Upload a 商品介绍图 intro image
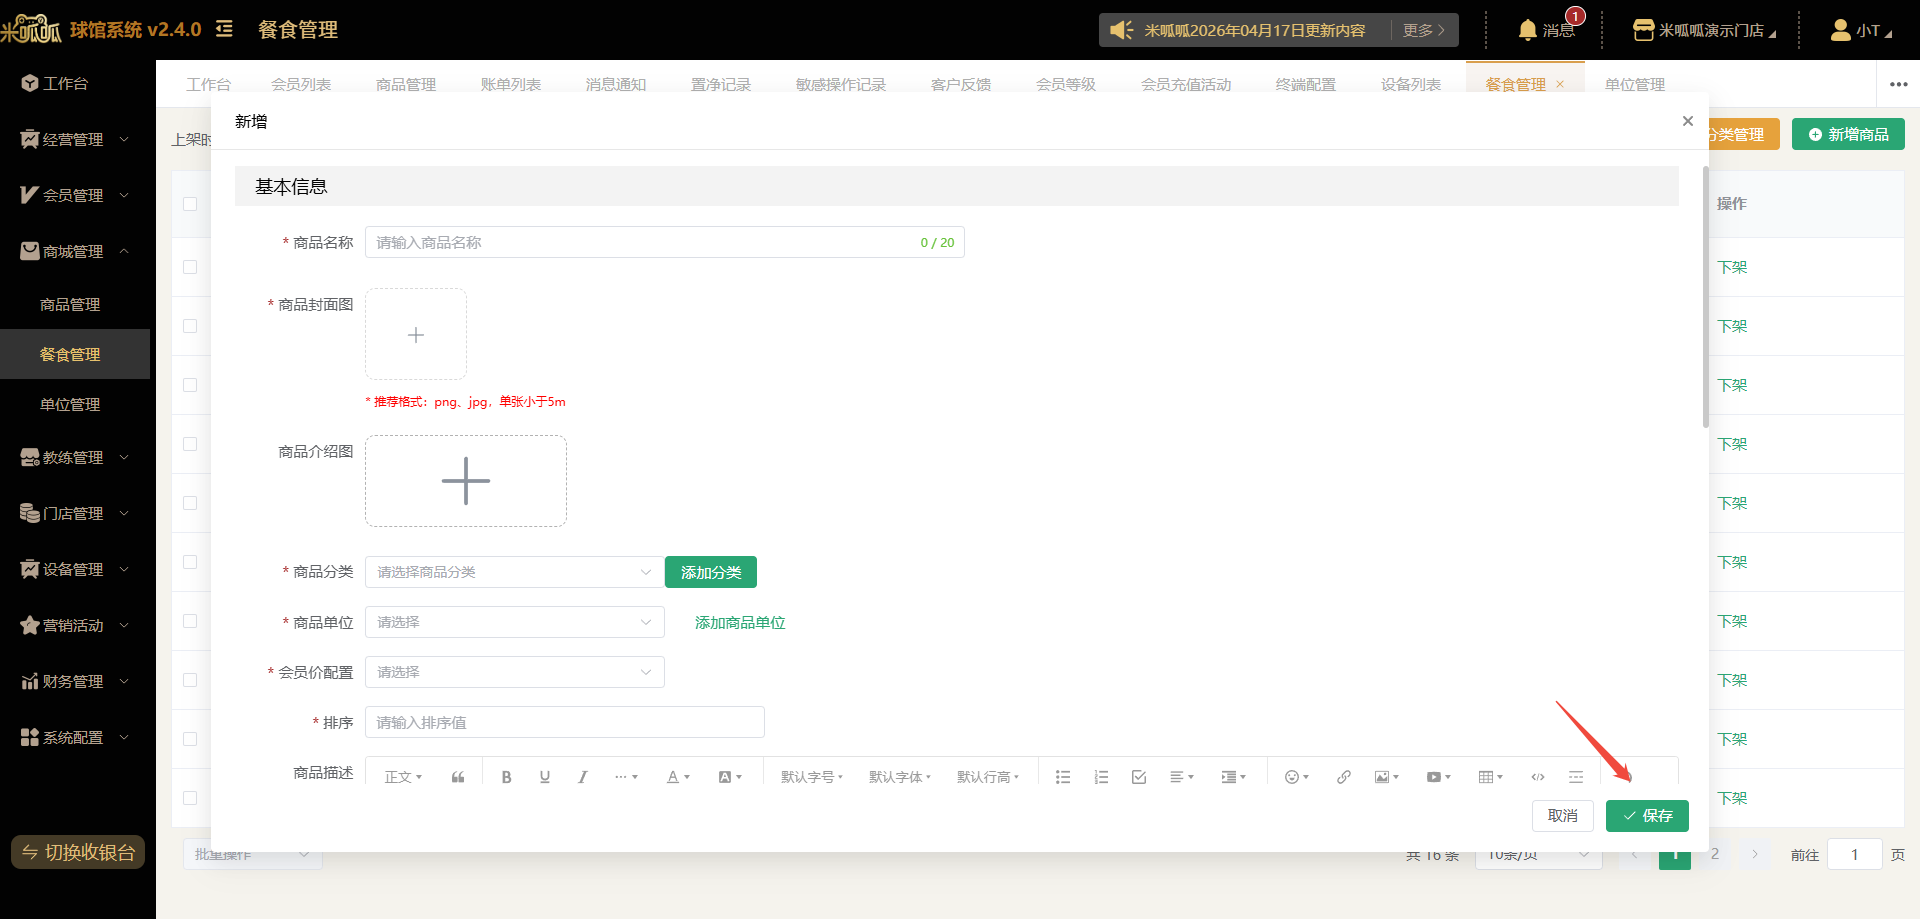 pos(466,481)
